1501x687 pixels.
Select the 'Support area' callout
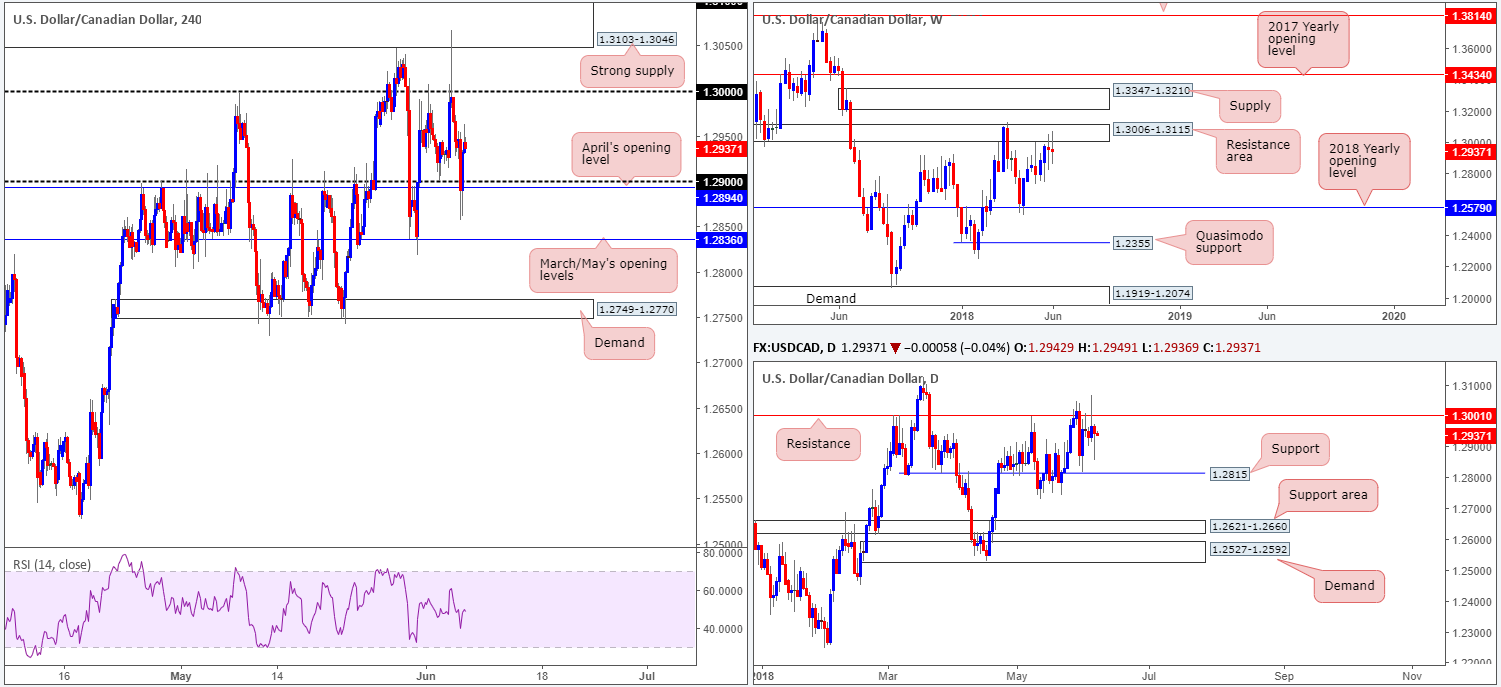(1328, 495)
